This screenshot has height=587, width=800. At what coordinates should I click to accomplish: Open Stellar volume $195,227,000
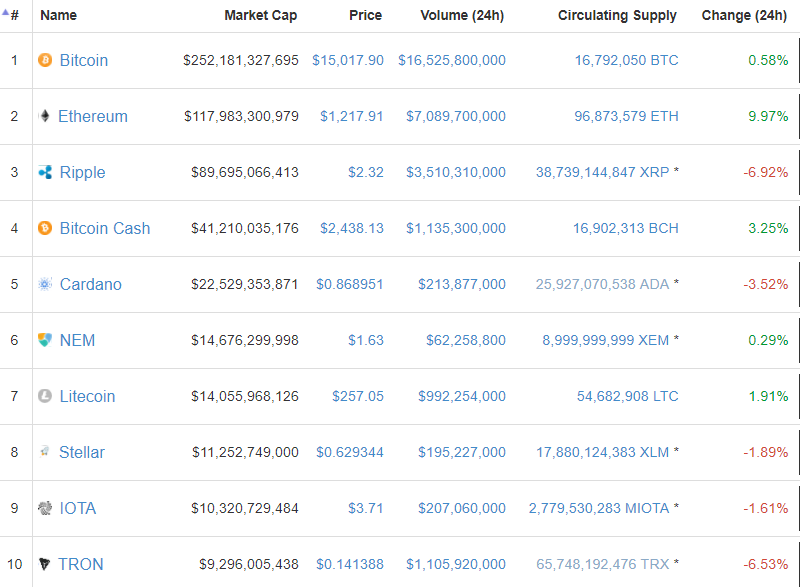tap(462, 452)
